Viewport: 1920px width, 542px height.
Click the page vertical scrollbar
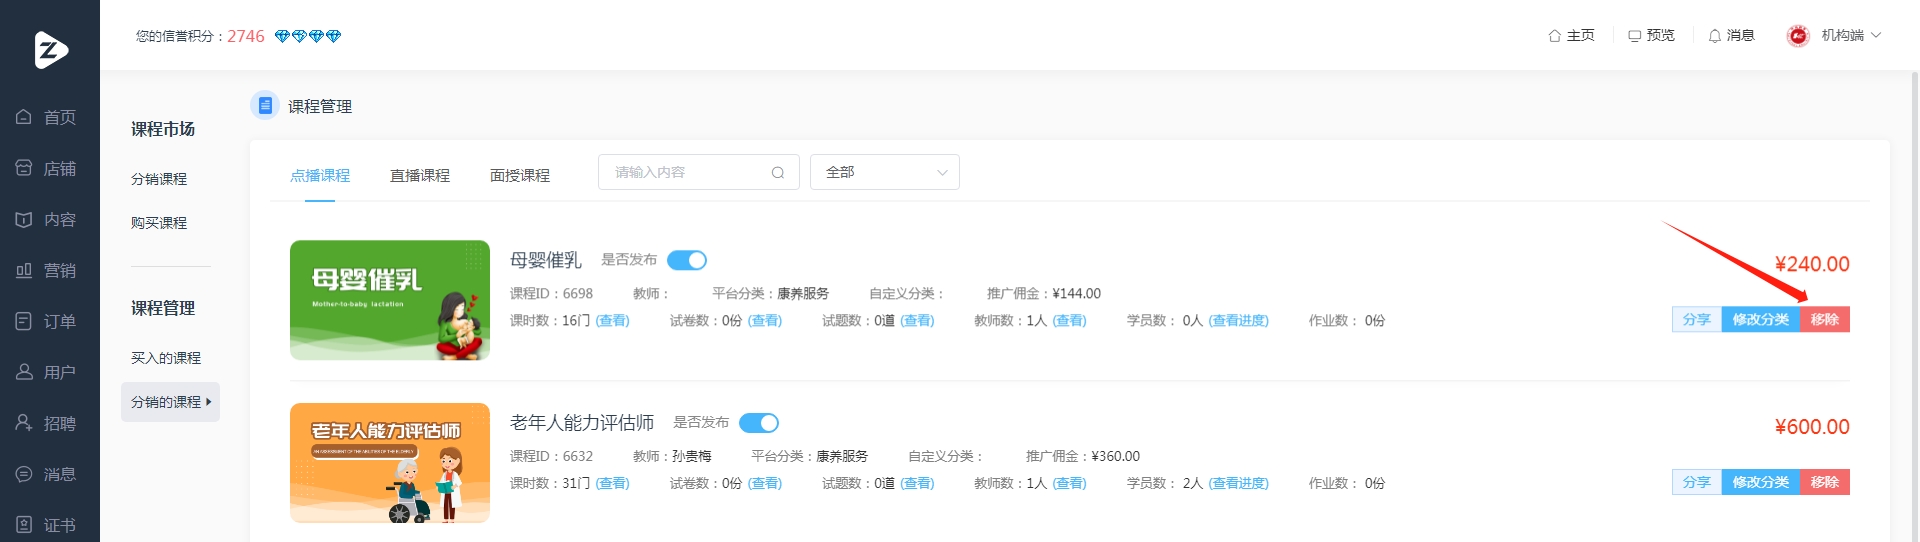[1915, 306]
